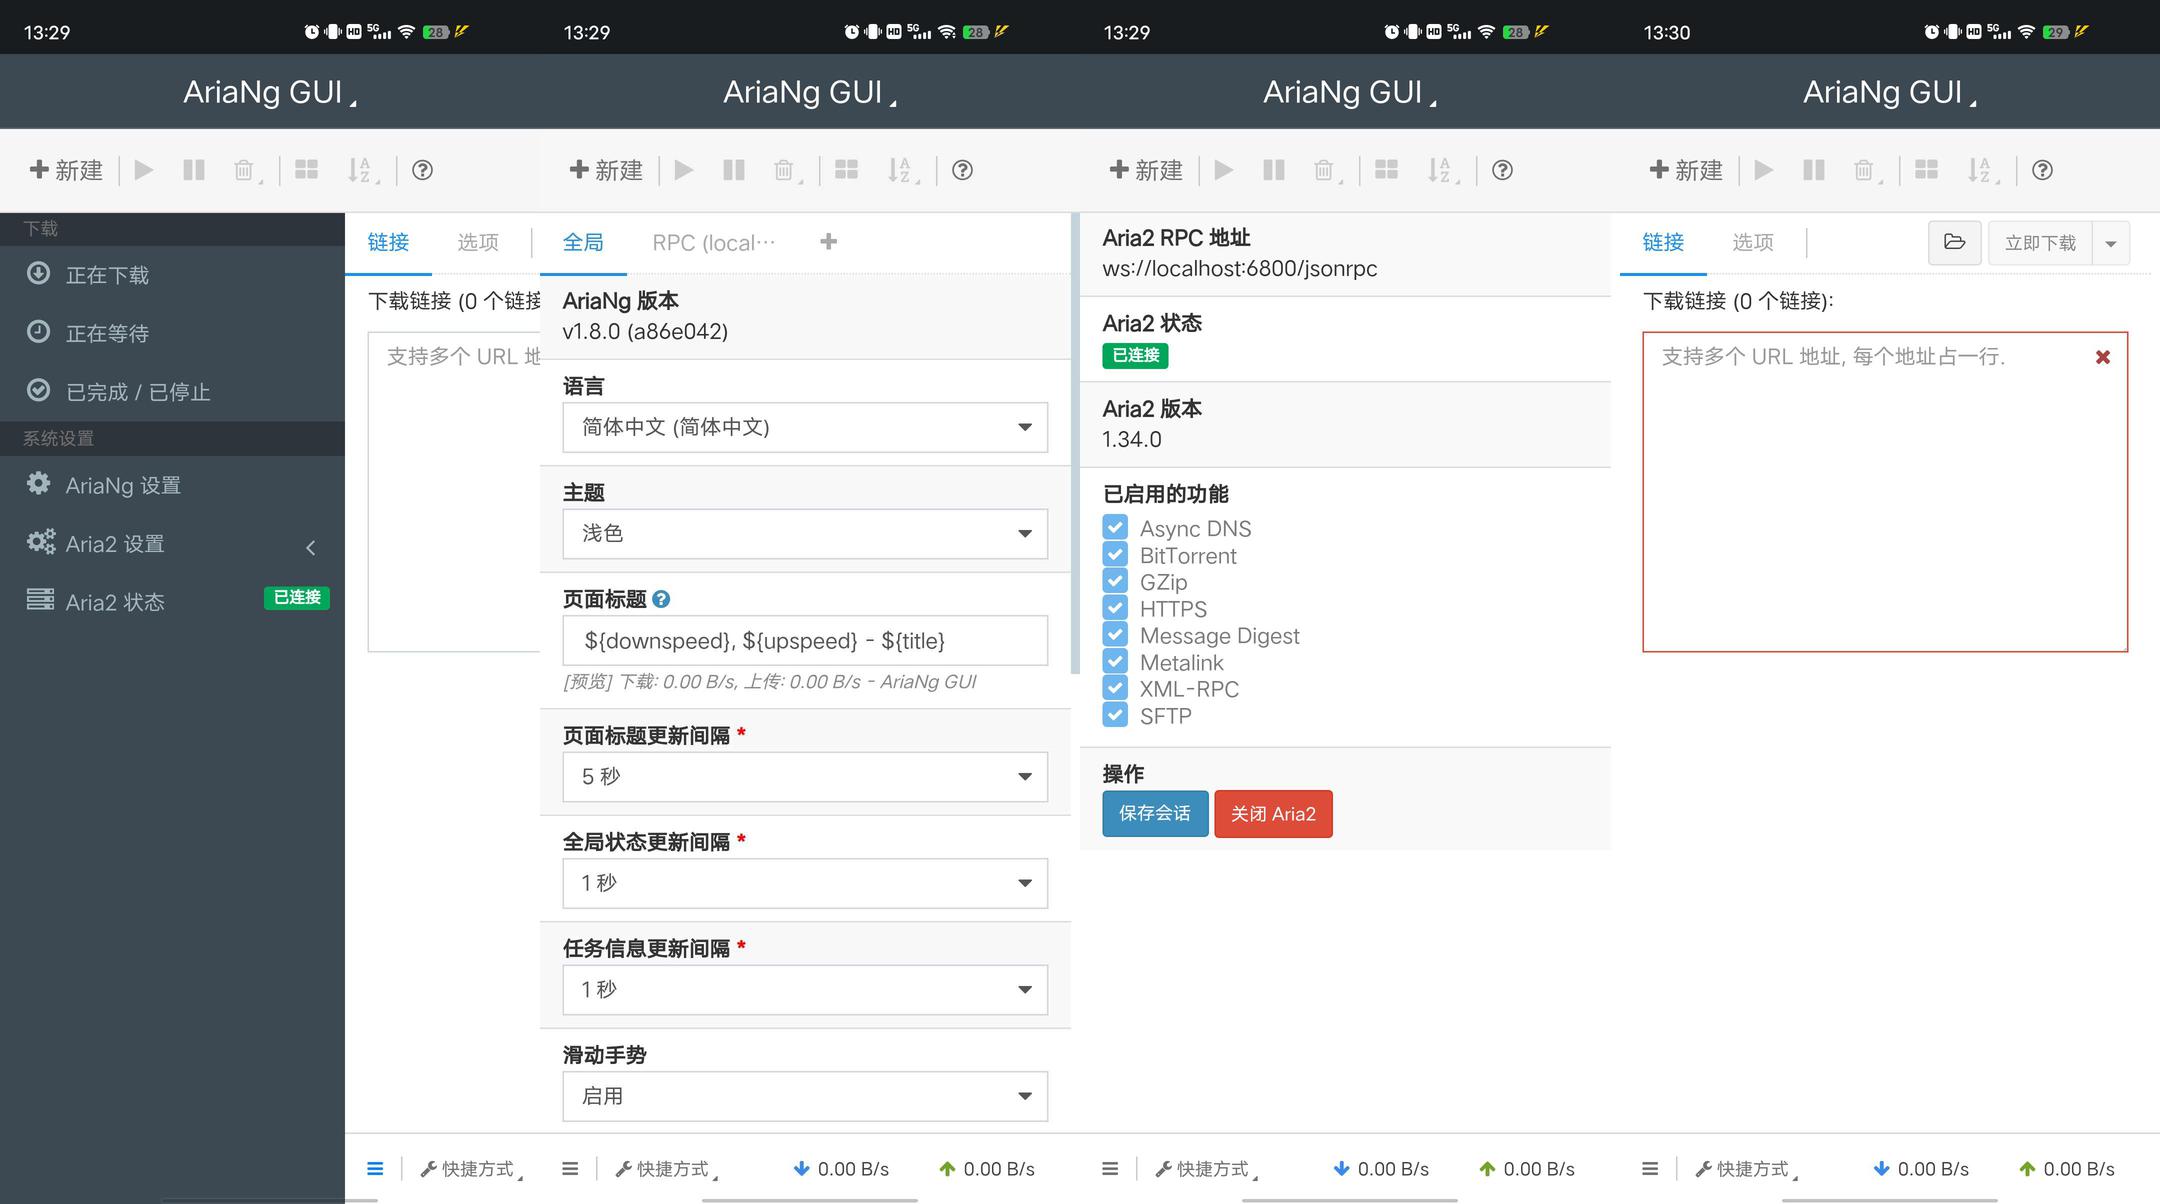Viewport: 2160px width, 1204px height.
Task: Open Aria2 状态 in the sidebar
Action: [172, 601]
